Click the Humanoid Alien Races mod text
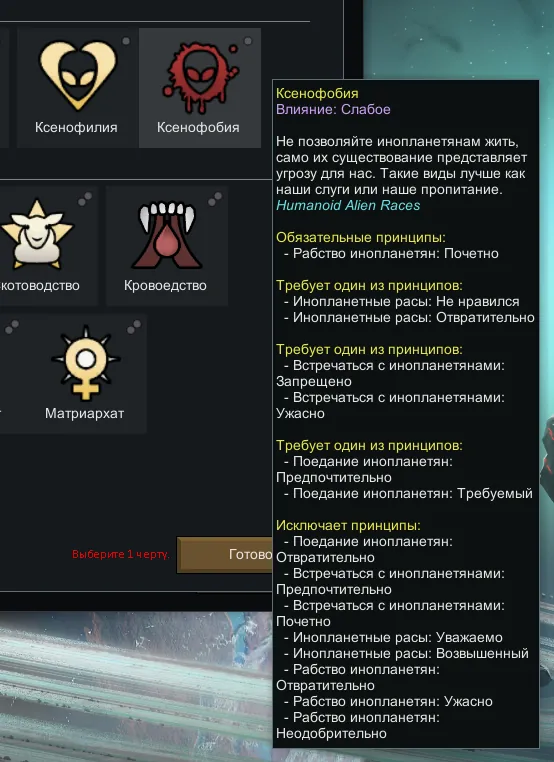This screenshot has width=554, height=762. pyautogui.click(x=348, y=206)
